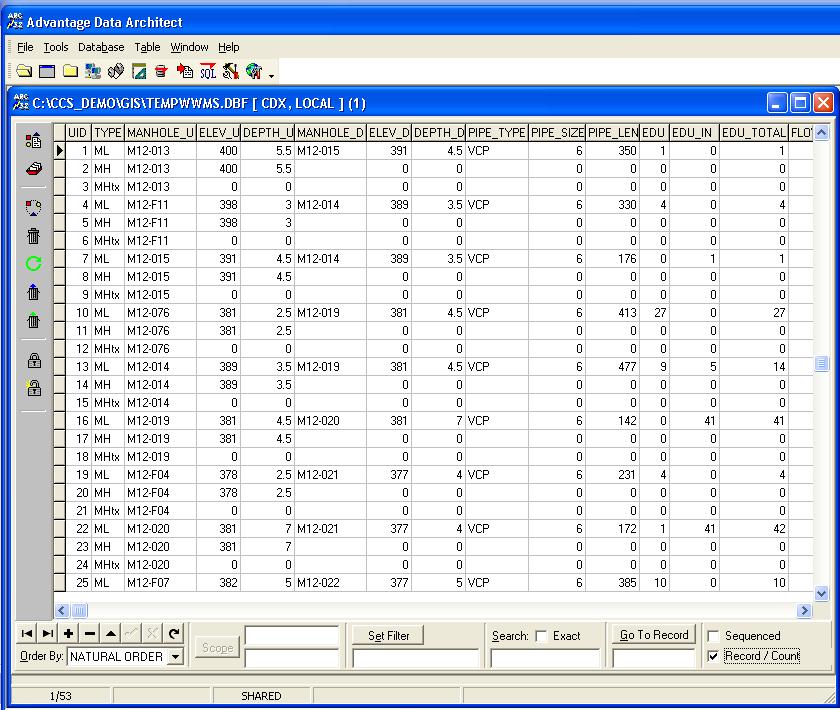Click the filter expression input field
The image size is (840, 710).
415,658
